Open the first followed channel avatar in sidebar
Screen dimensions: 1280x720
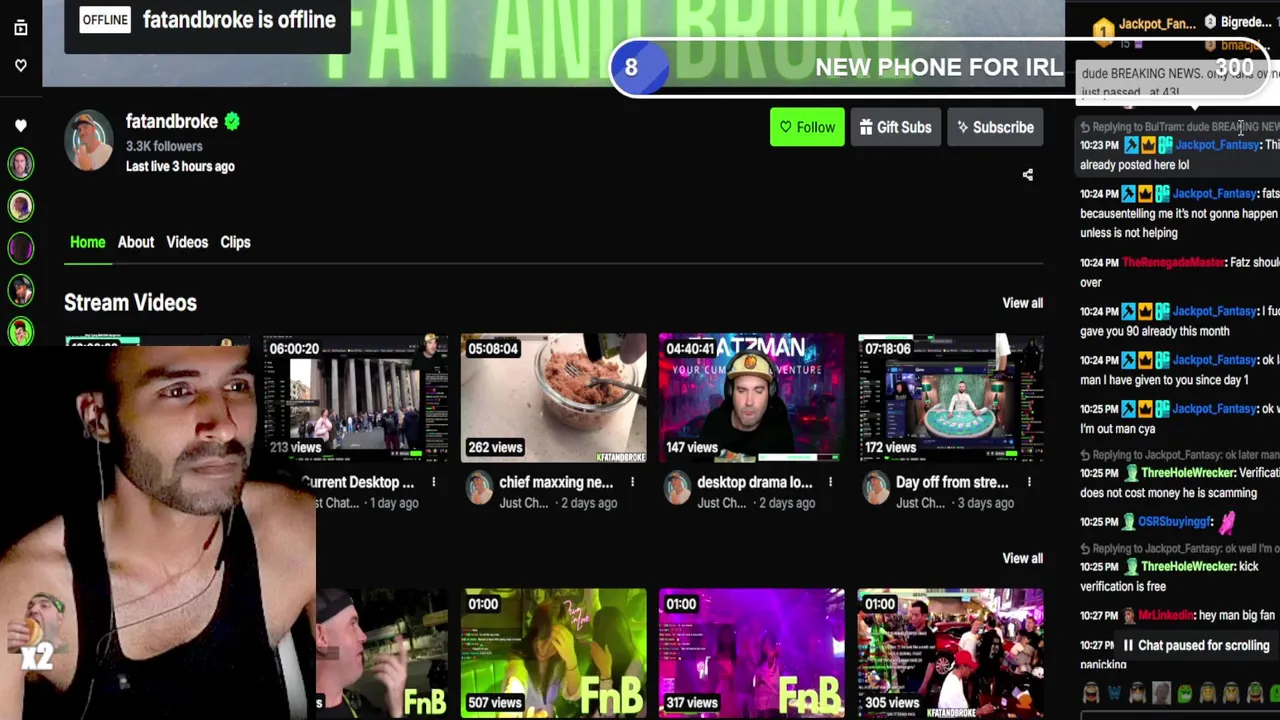(21, 164)
